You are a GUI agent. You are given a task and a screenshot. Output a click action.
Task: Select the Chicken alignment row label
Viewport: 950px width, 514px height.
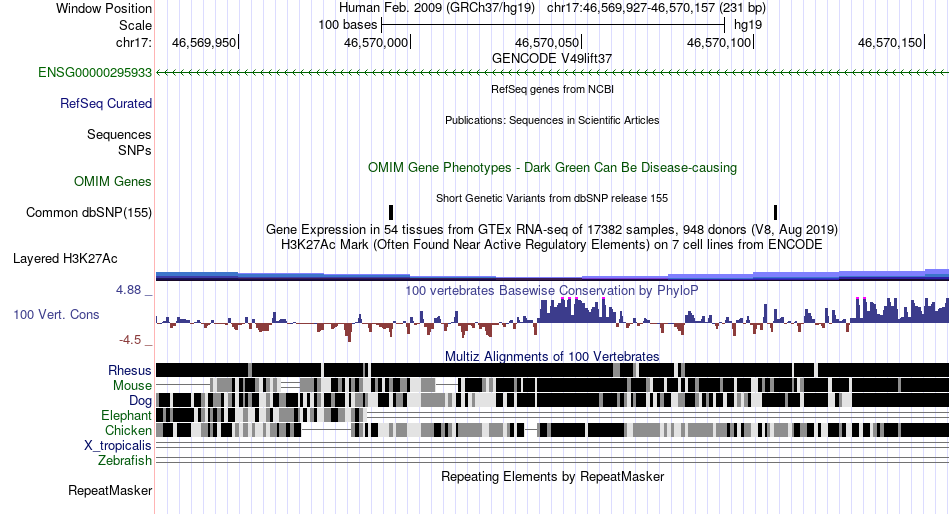(128, 430)
